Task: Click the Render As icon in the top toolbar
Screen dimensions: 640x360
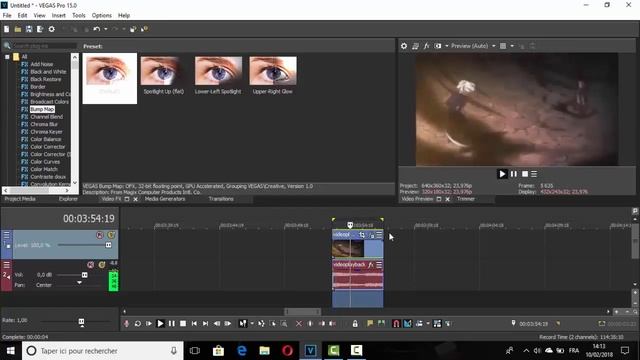Action: click(40, 29)
